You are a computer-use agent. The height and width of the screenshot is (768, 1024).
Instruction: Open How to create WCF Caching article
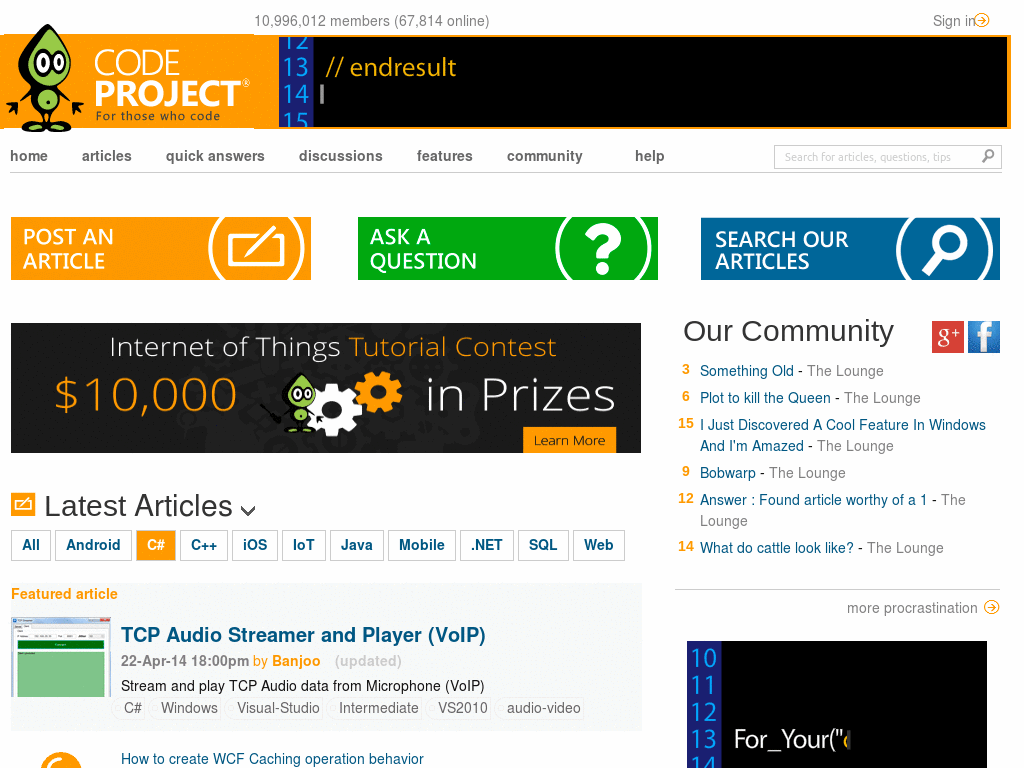(272, 759)
